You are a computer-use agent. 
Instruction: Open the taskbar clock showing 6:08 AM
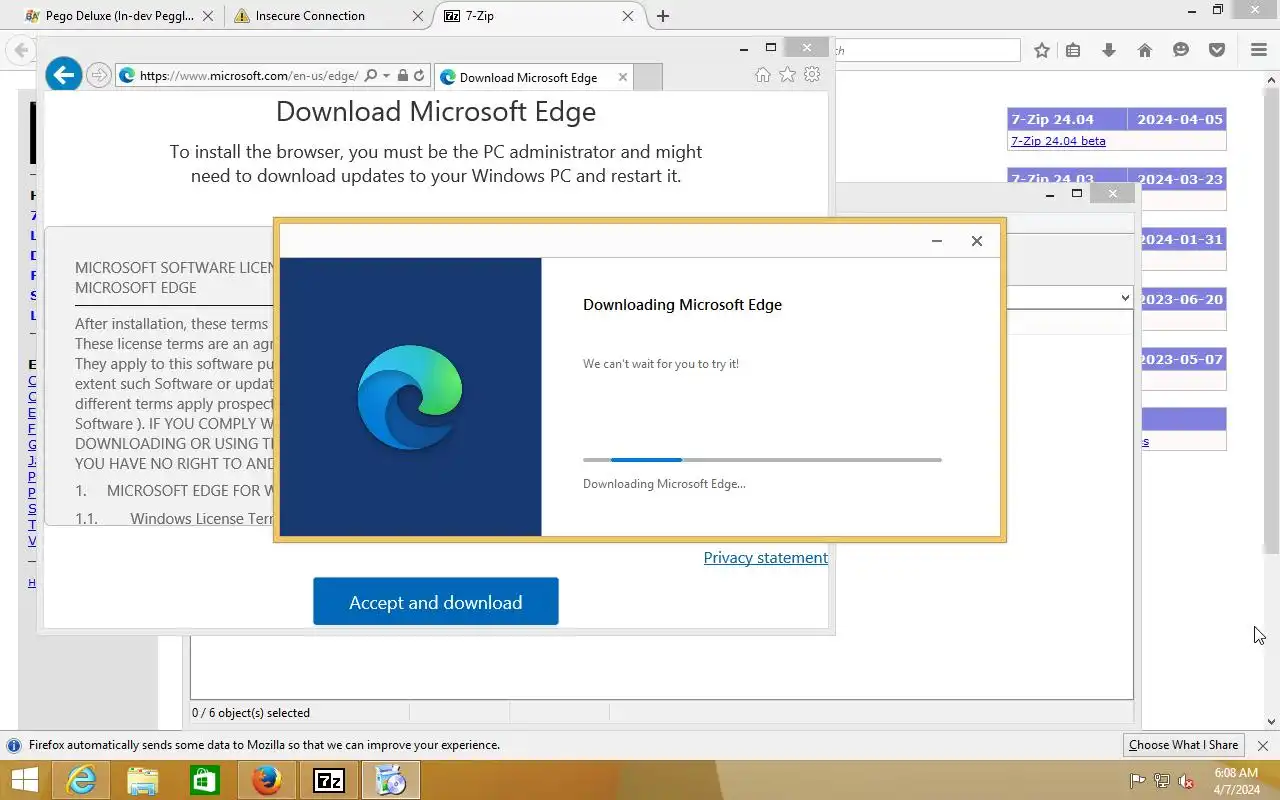click(x=1237, y=781)
